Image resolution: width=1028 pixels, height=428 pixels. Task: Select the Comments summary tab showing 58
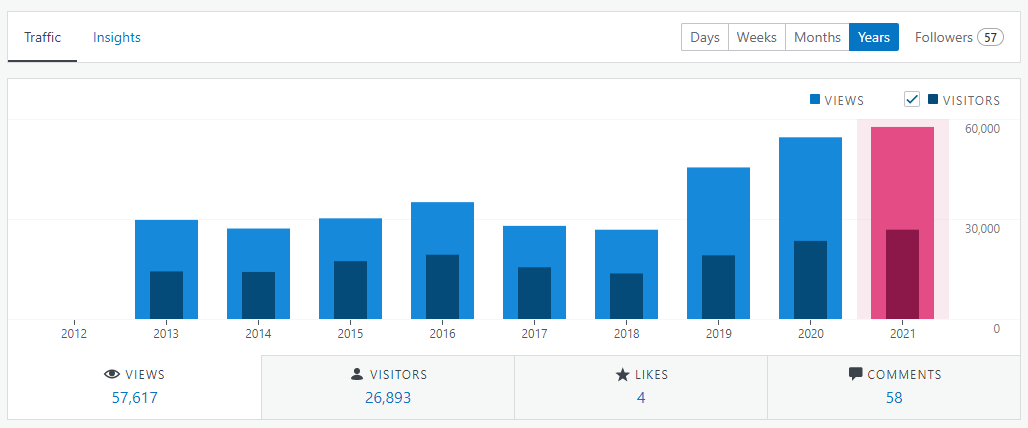tap(893, 387)
